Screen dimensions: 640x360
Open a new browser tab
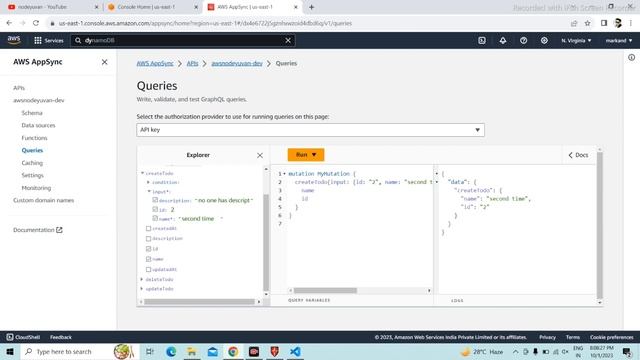(x=311, y=7)
